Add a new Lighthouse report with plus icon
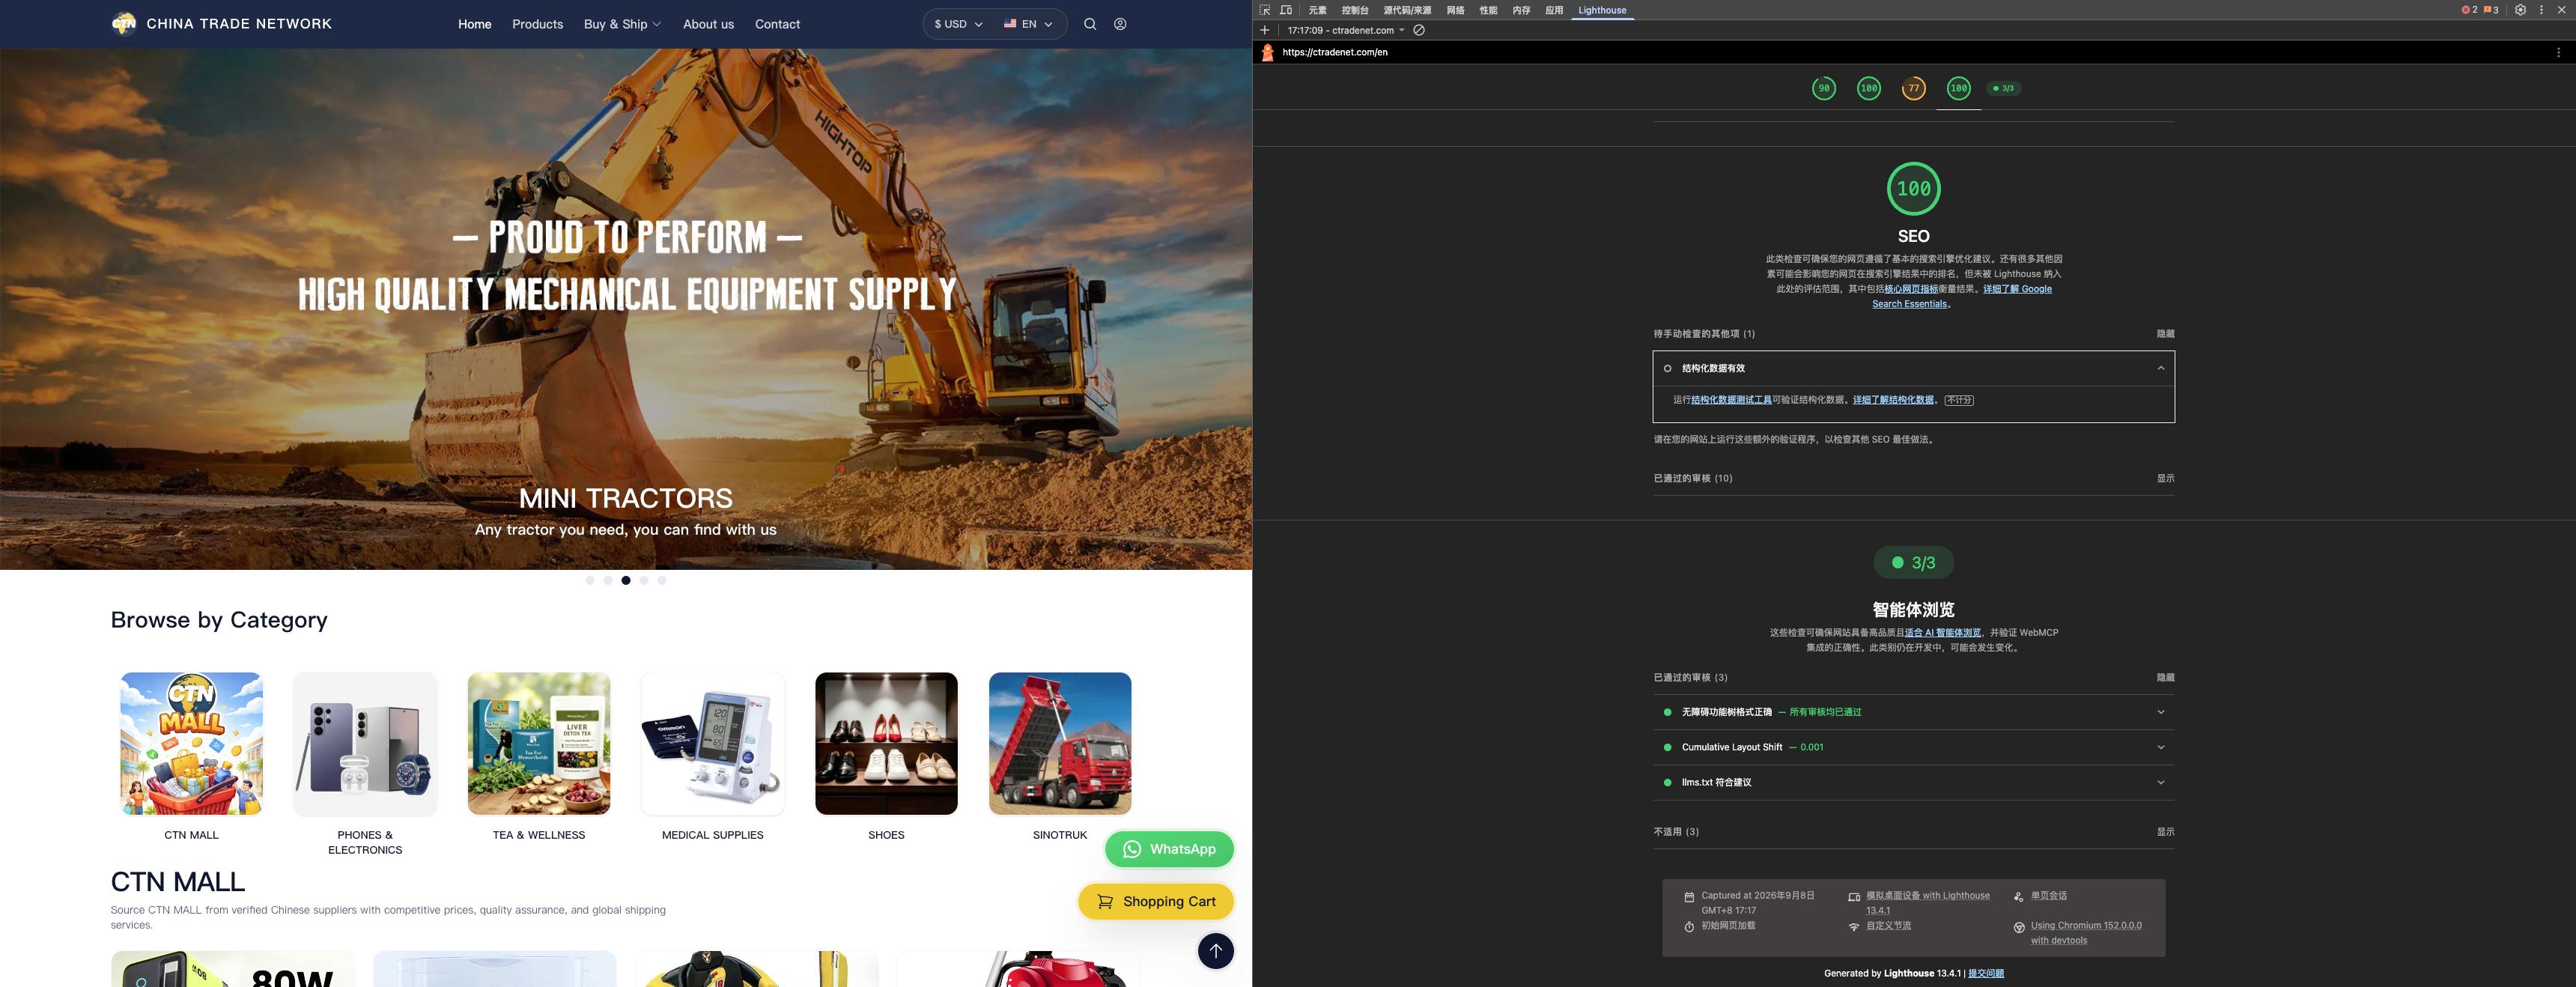This screenshot has width=2576, height=987. pos(1265,30)
